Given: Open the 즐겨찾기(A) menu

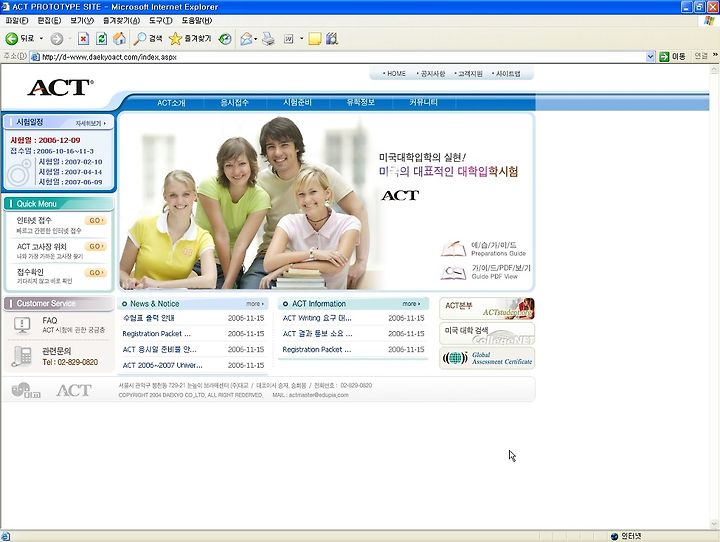Looking at the screenshot, I should point(121,21).
